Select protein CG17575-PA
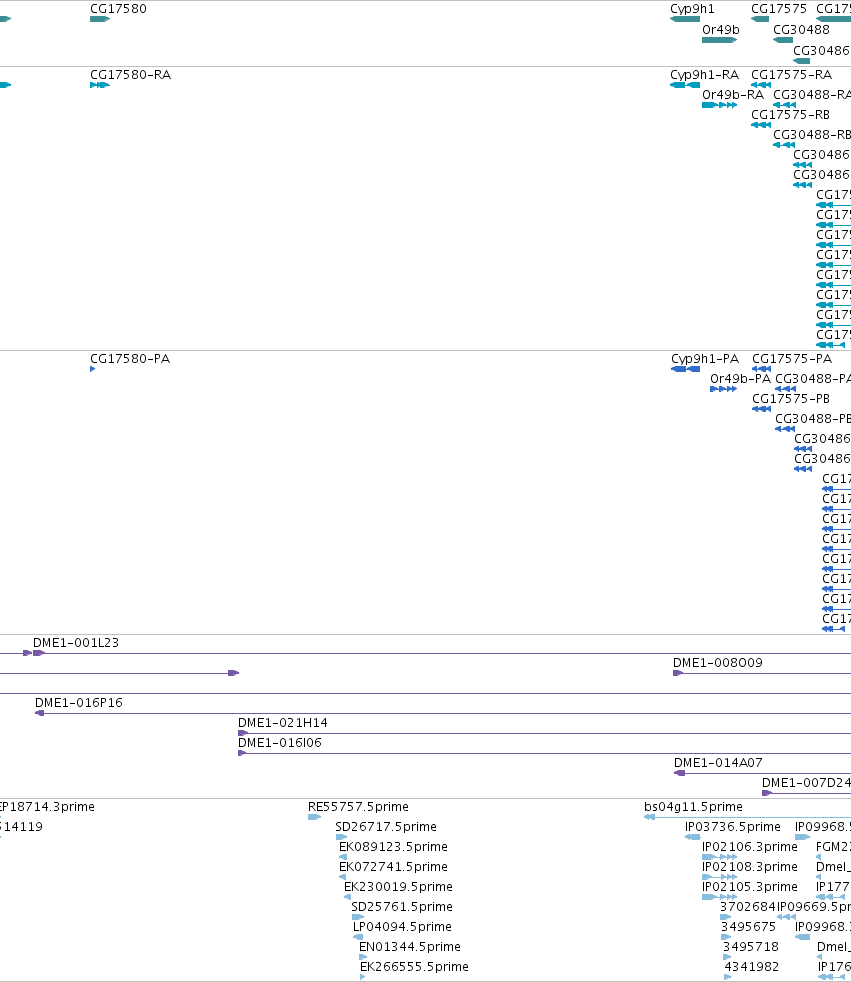The image size is (851, 982). click(792, 359)
